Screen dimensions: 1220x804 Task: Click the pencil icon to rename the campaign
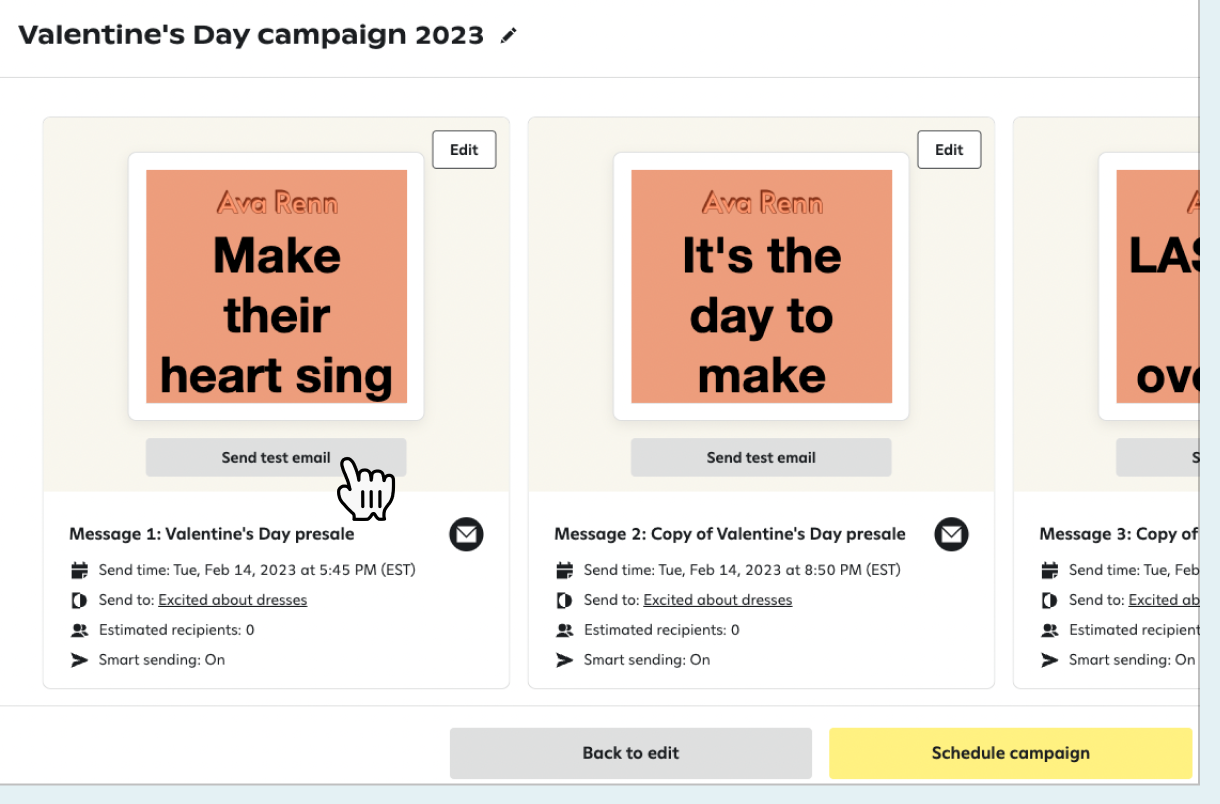pos(508,35)
